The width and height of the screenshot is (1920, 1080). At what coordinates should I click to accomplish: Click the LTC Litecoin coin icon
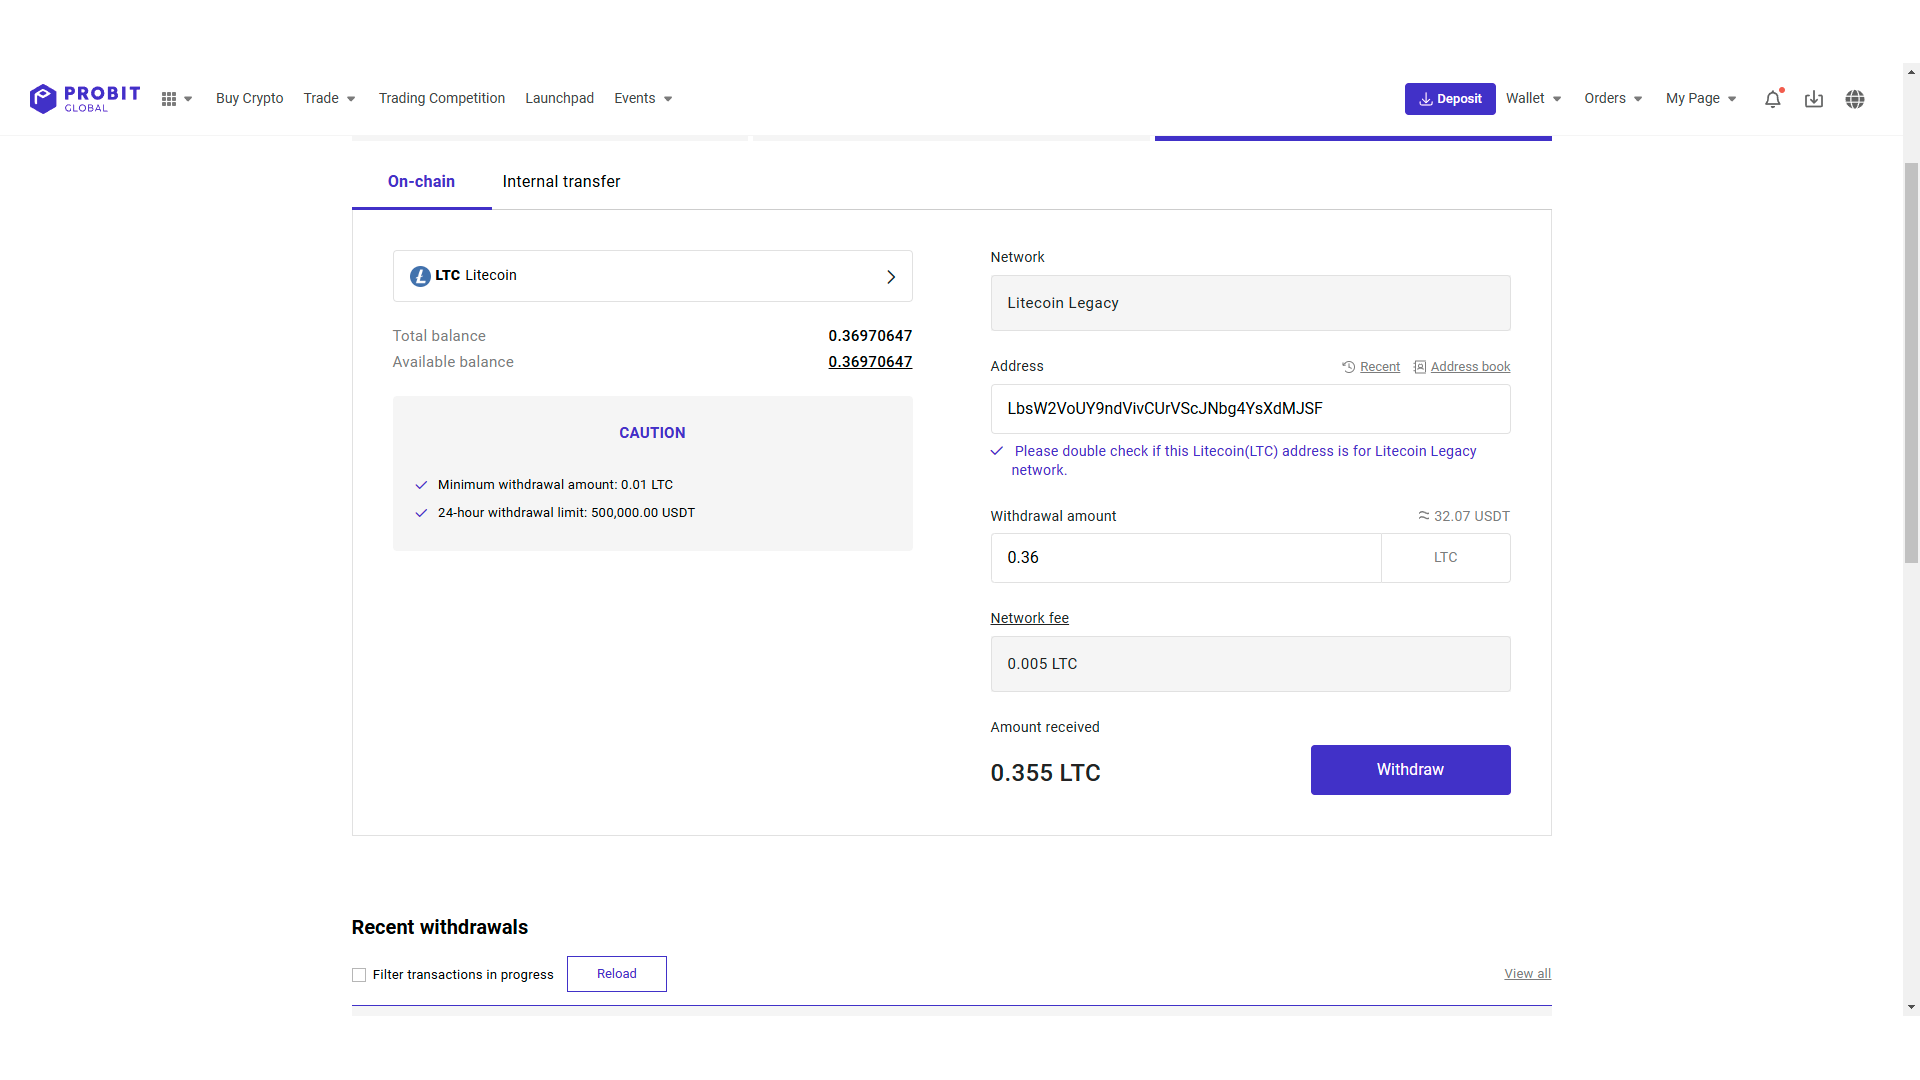point(420,276)
